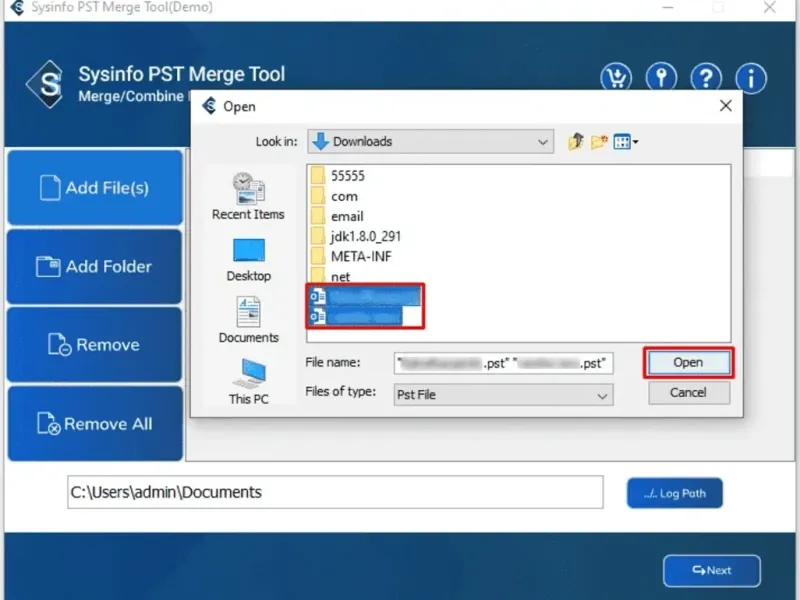Click the info about icon

pyautogui.click(x=751, y=78)
